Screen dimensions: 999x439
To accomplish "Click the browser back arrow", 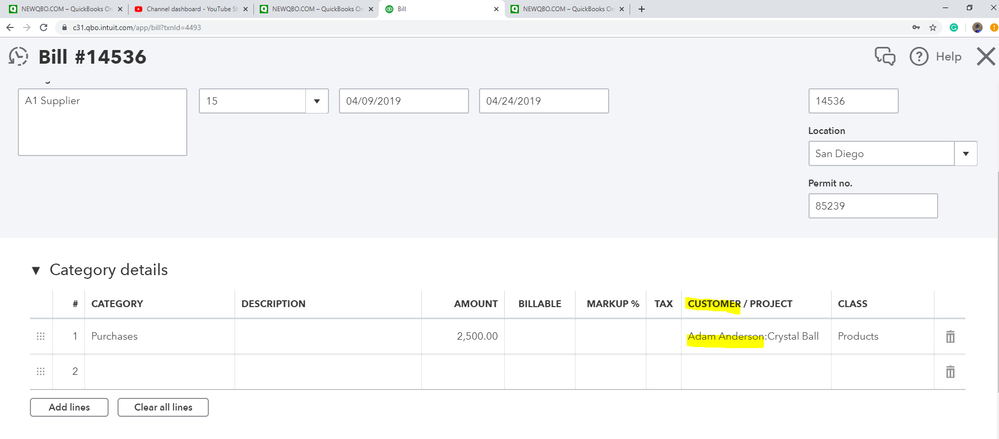I will pyautogui.click(x=10, y=27).
